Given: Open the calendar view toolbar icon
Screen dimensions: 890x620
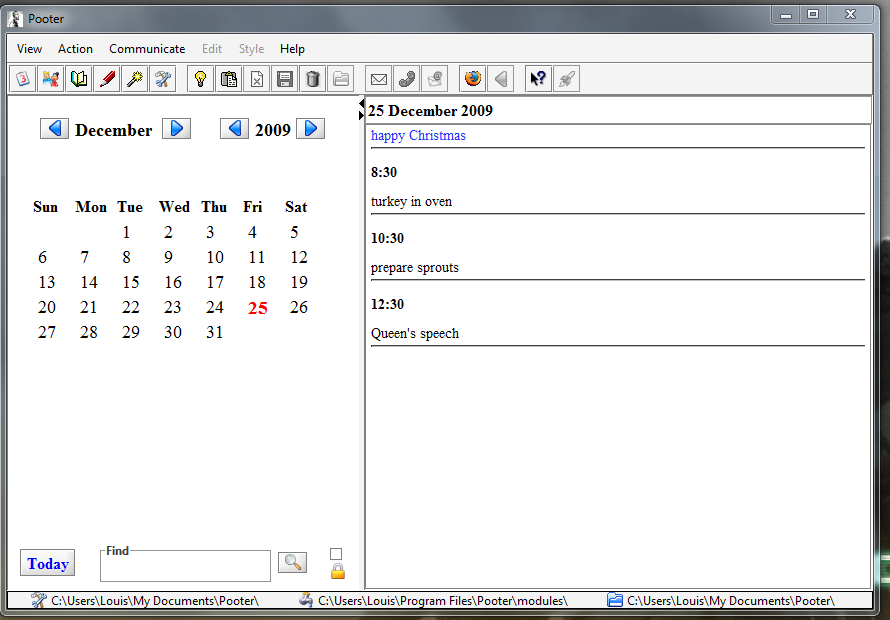Looking at the screenshot, I should (x=23, y=79).
